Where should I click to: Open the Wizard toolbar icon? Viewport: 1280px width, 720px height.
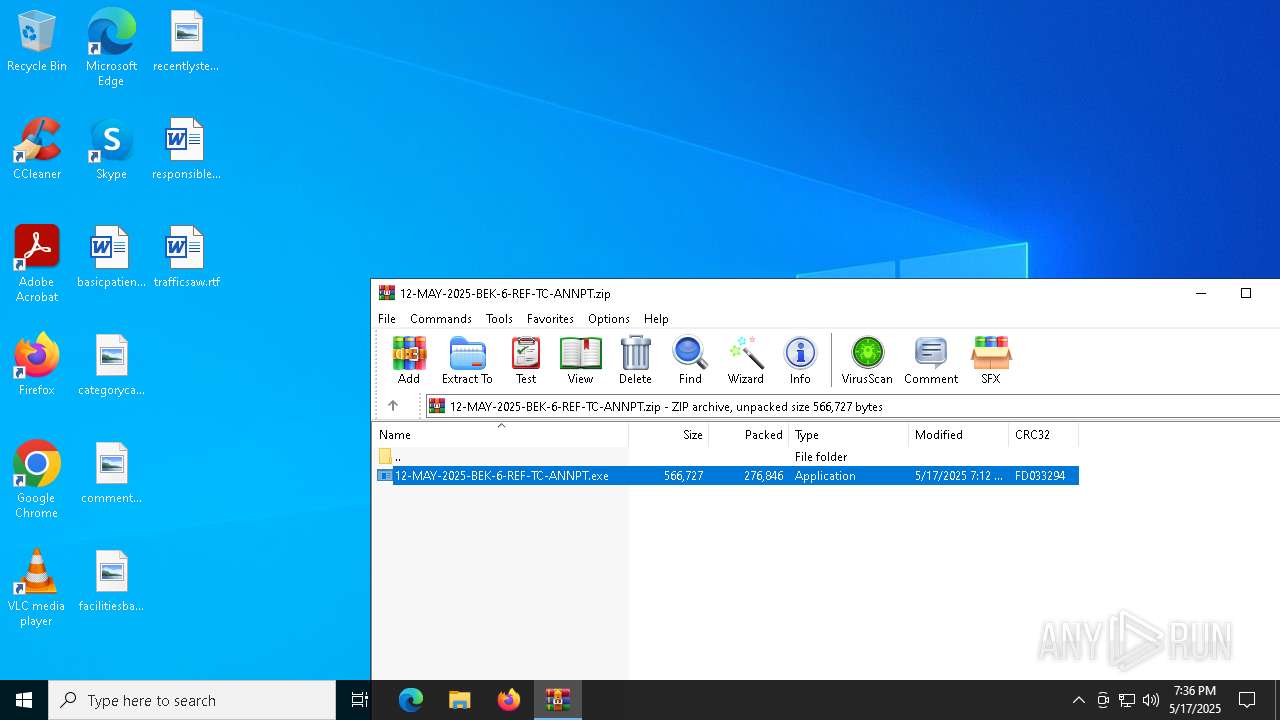[x=745, y=360]
